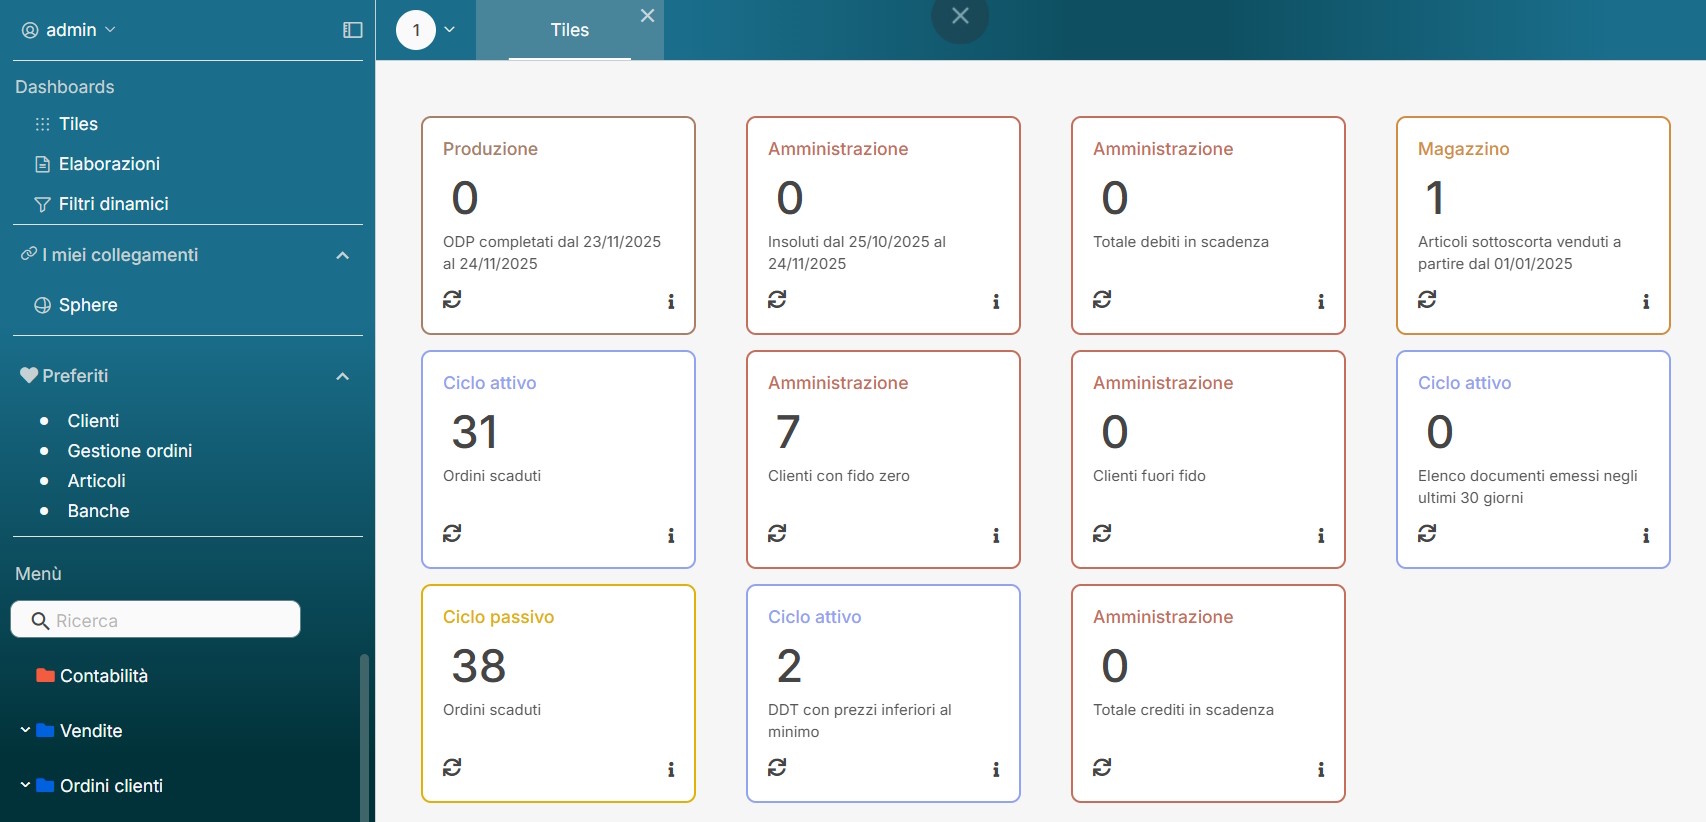Toggle the sidebar panel collapse icon
This screenshot has width=1706, height=822.
pyautogui.click(x=352, y=30)
